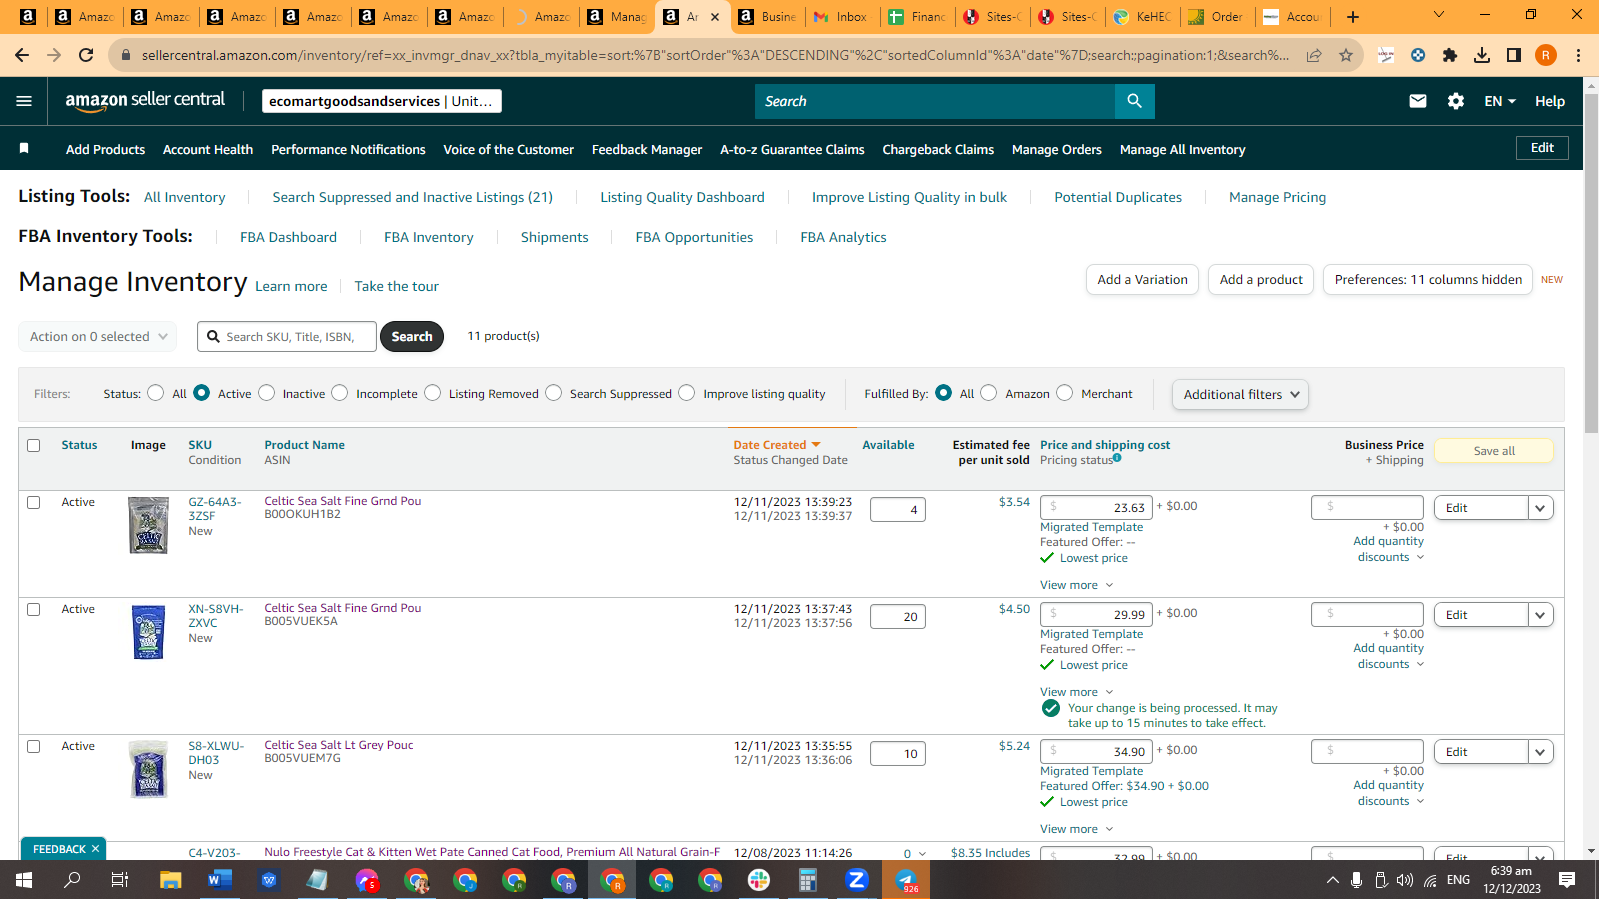This screenshot has height=899, width=1599.
Task: Open Listing Quality Dashboard
Action: tap(682, 197)
